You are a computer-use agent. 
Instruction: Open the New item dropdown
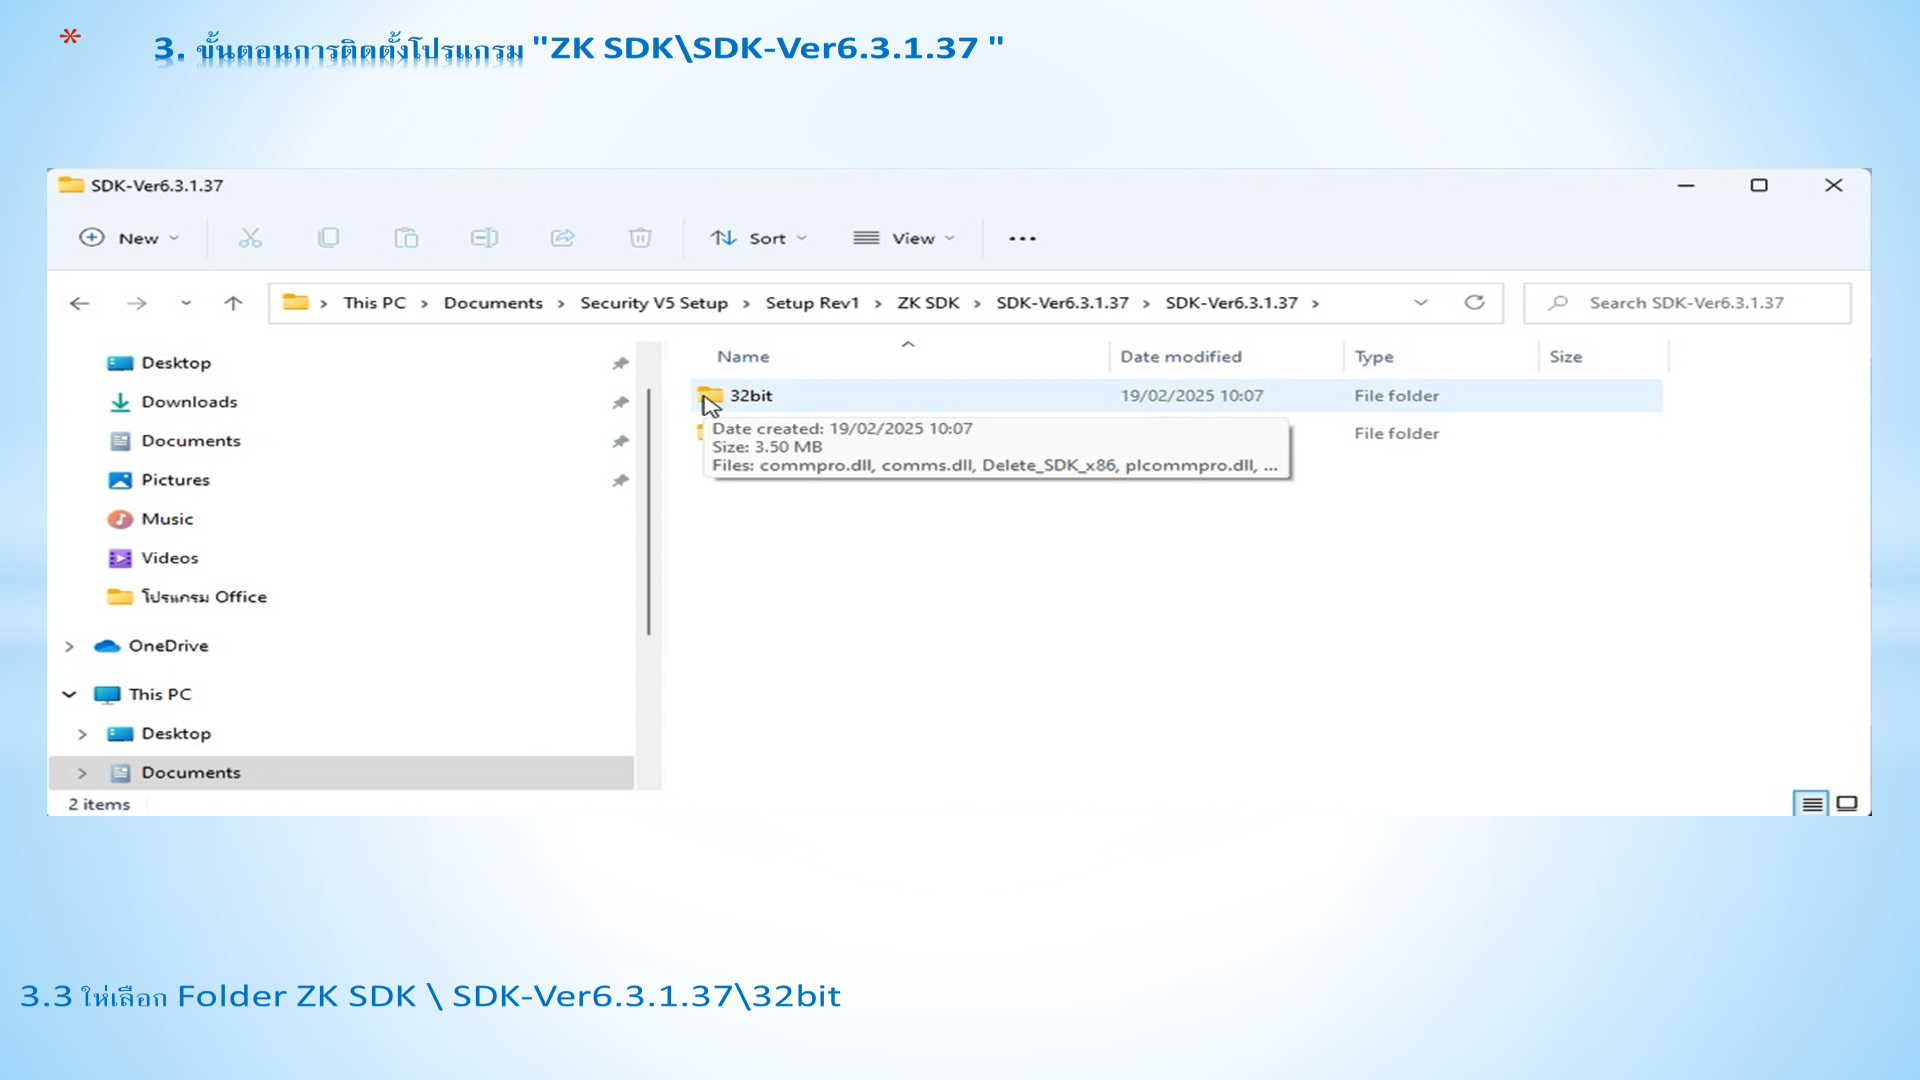click(129, 238)
